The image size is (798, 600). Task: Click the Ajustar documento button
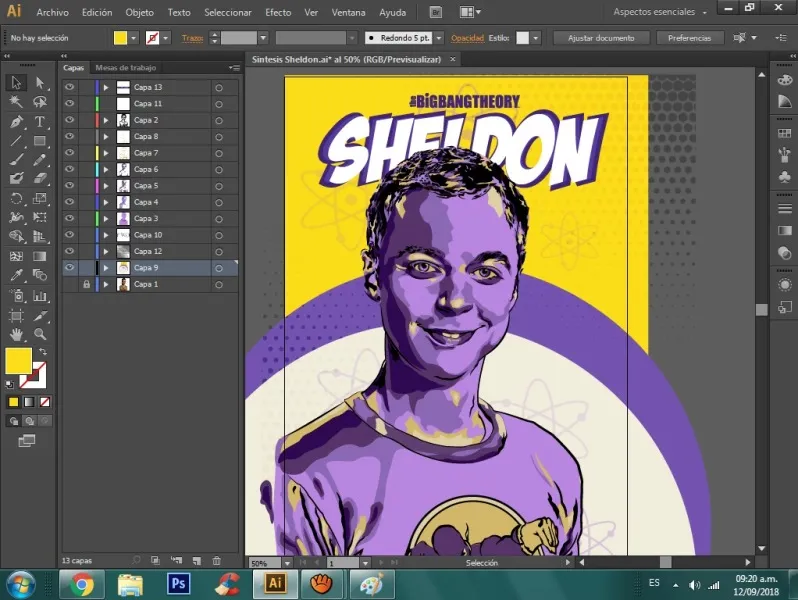601,38
